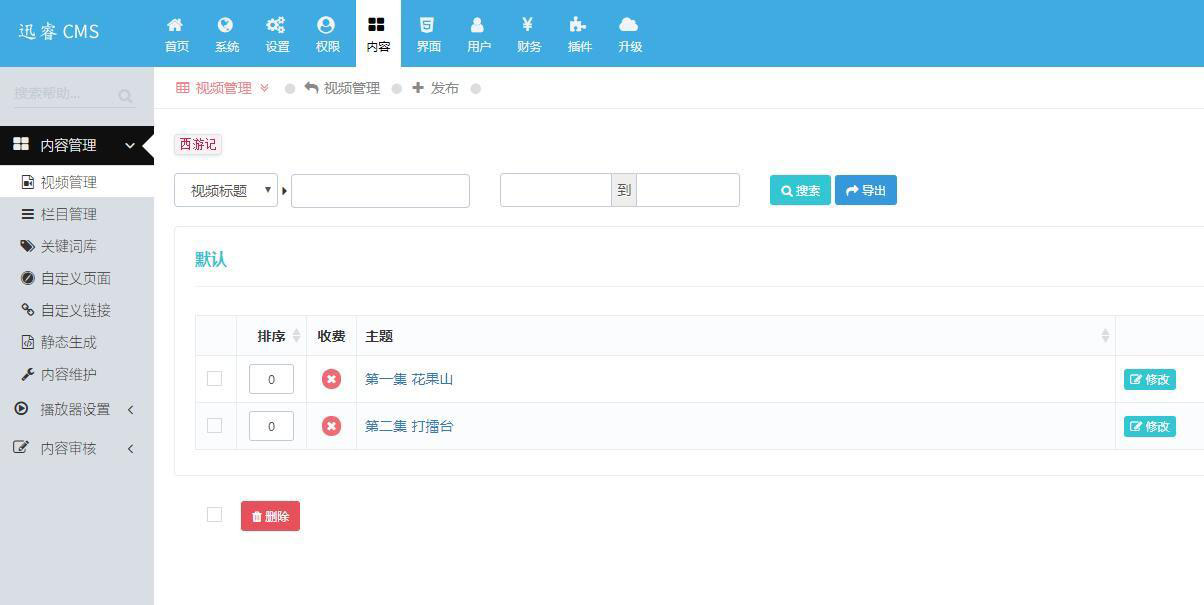Click the red 收费 cross for 第一集 花果山
The height and width of the screenshot is (605, 1204).
click(331, 379)
